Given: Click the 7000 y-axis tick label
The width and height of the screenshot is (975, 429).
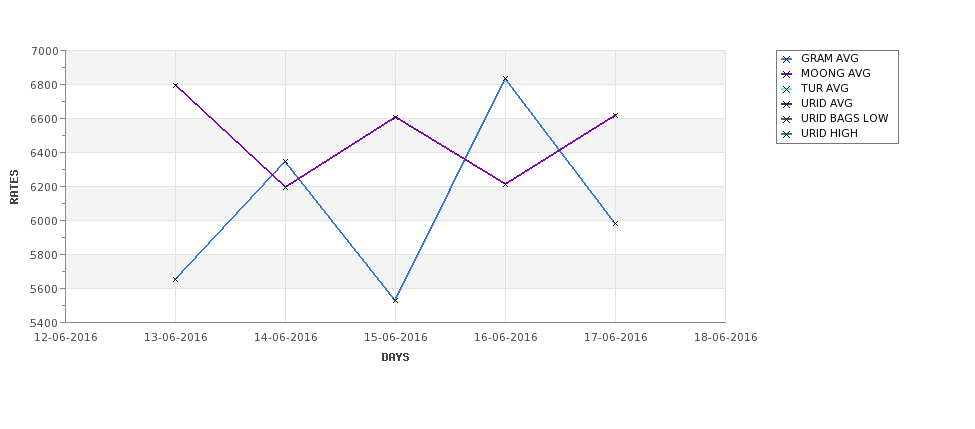Looking at the screenshot, I should click(x=45, y=51).
